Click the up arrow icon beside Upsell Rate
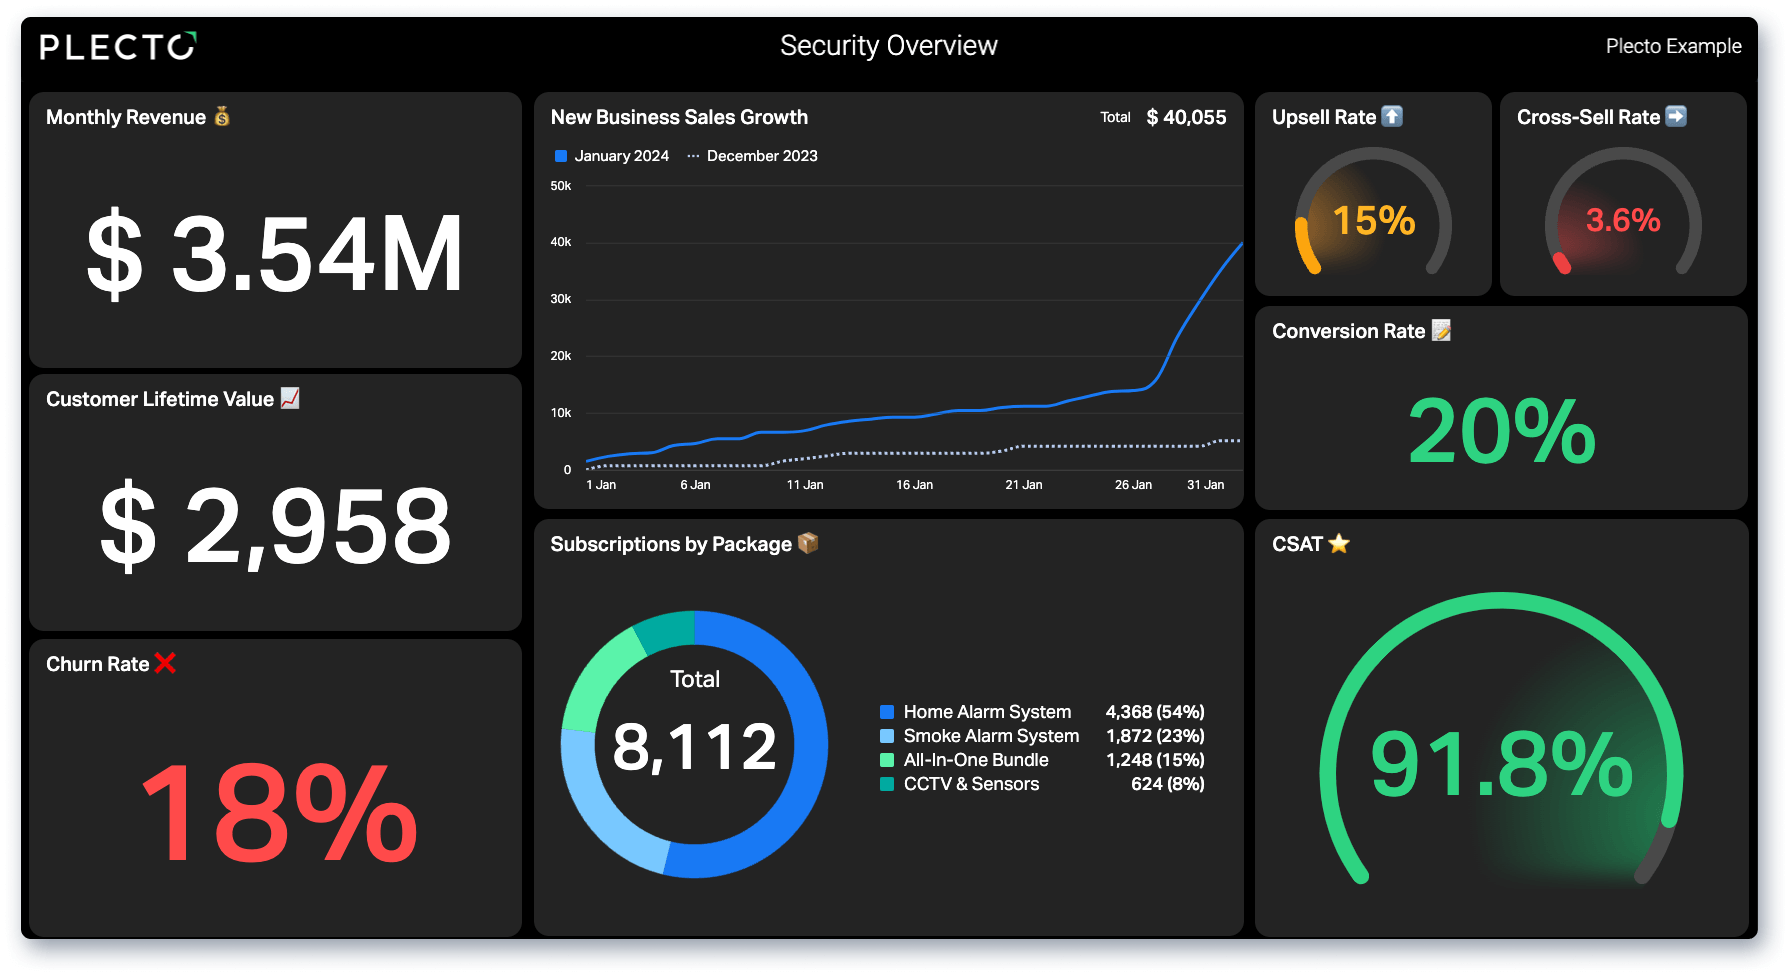Screen dimensions: 1791x976 [x=1392, y=116]
